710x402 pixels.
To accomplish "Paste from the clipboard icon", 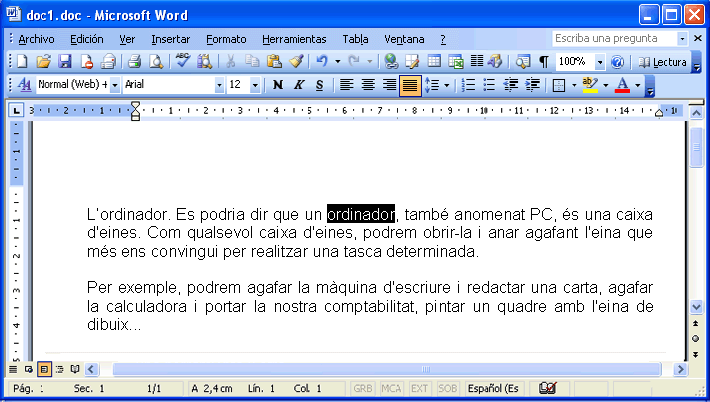I will click(x=274, y=62).
